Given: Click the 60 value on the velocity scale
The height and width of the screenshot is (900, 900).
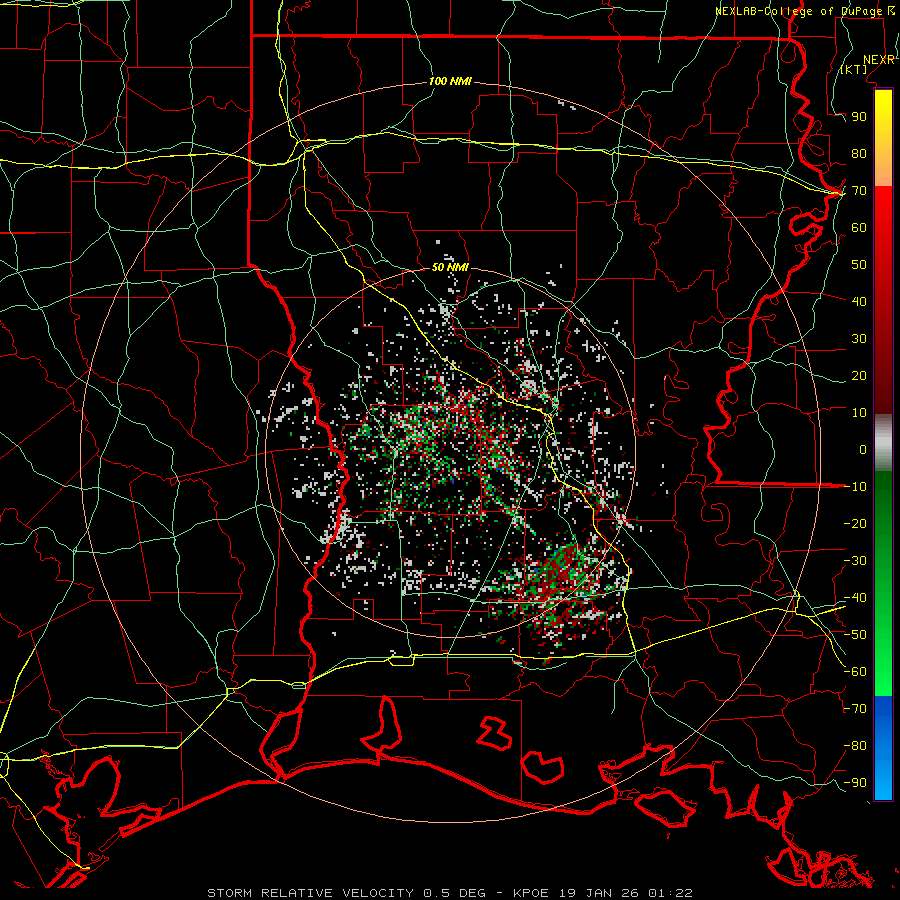Looking at the screenshot, I should (x=859, y=228).
